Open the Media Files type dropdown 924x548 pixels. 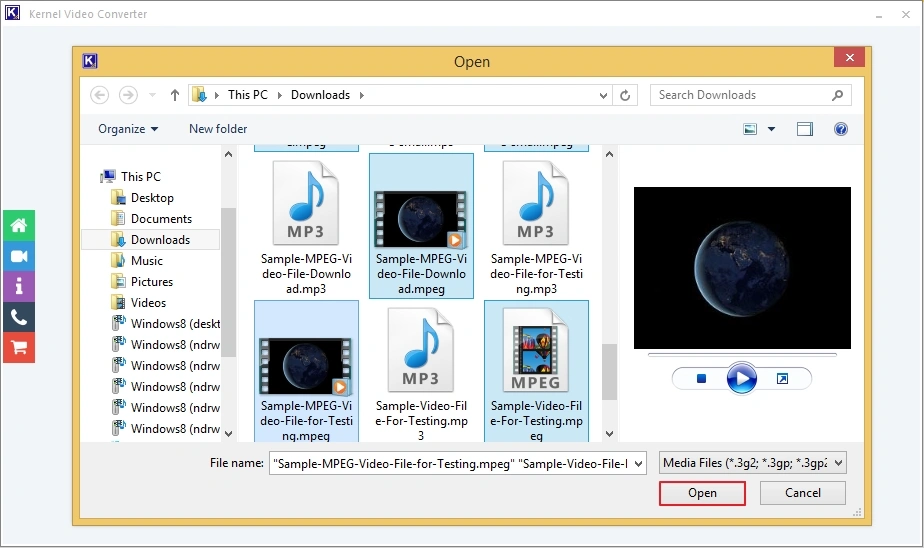pos(753,463)
